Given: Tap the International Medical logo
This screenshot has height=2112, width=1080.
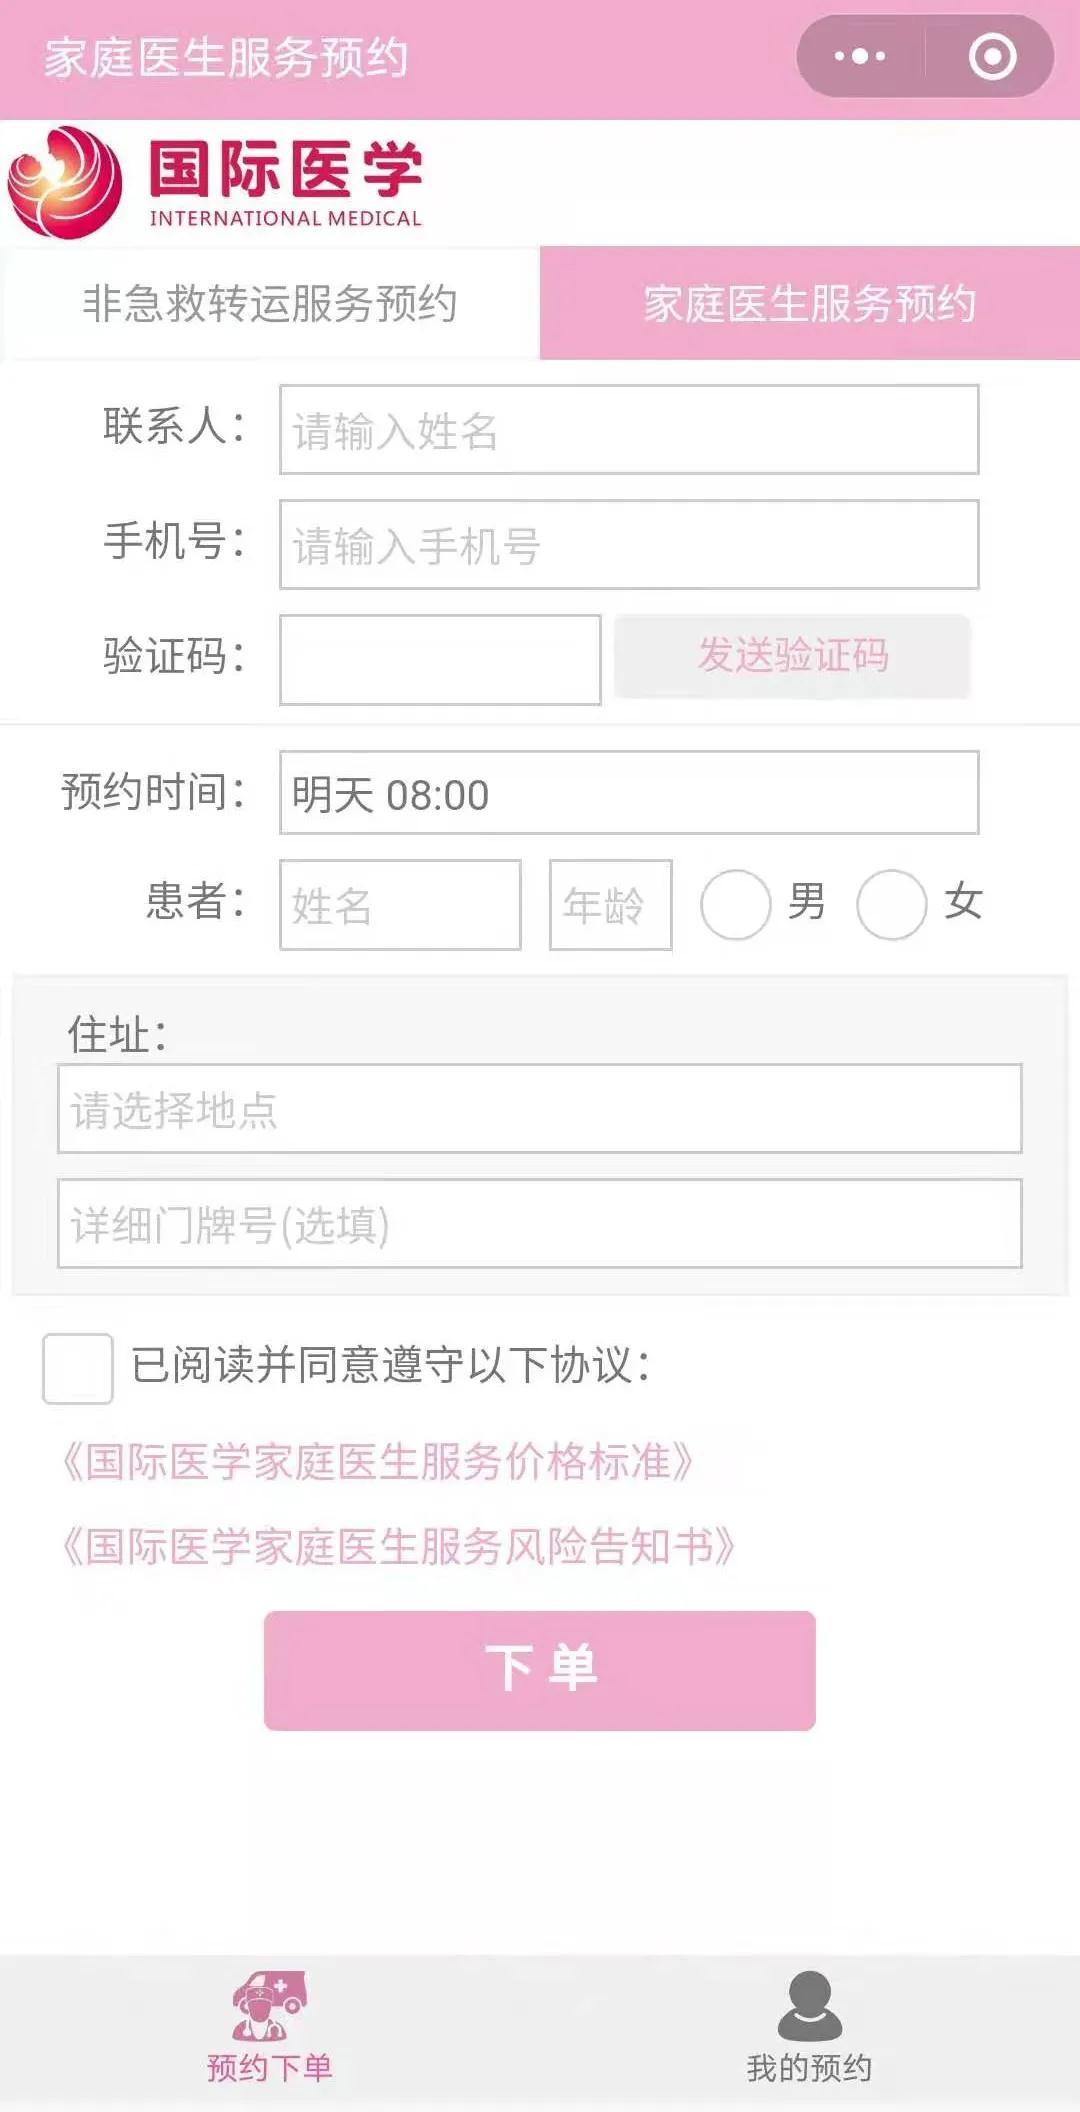Looking at the screenshot, I should (x=215, y=183).
